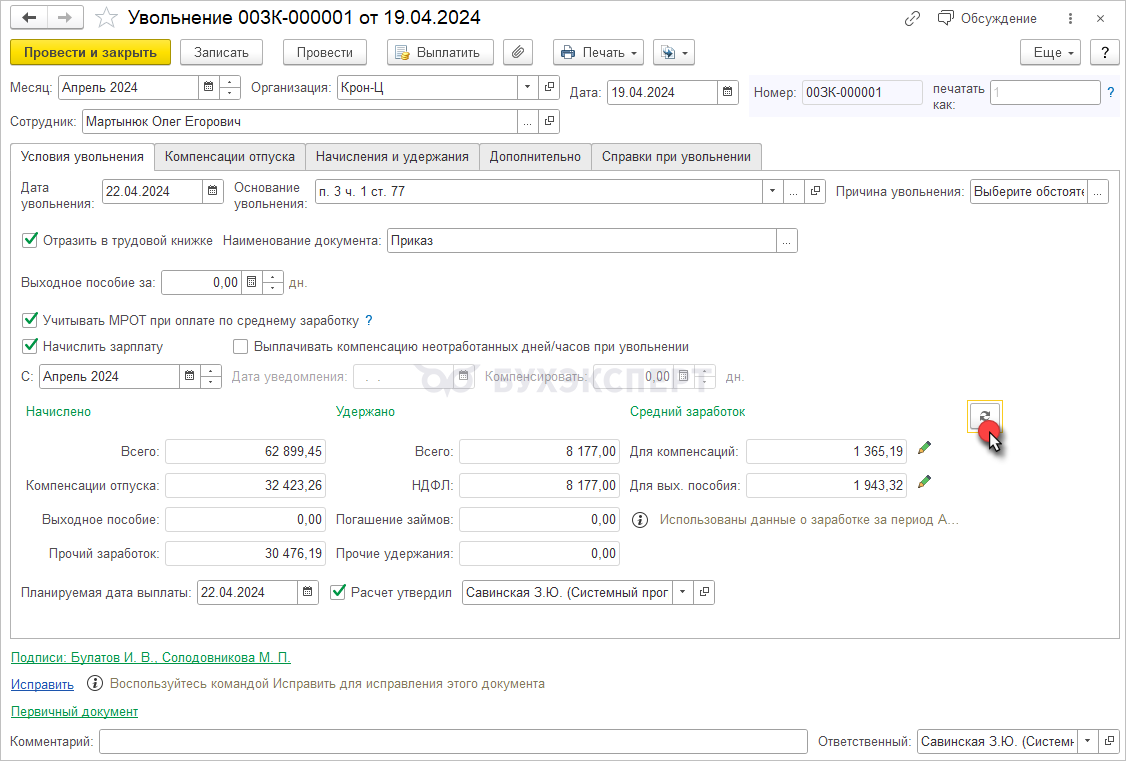Copy document link via chain icon
1126x761 pixels.
911,18
